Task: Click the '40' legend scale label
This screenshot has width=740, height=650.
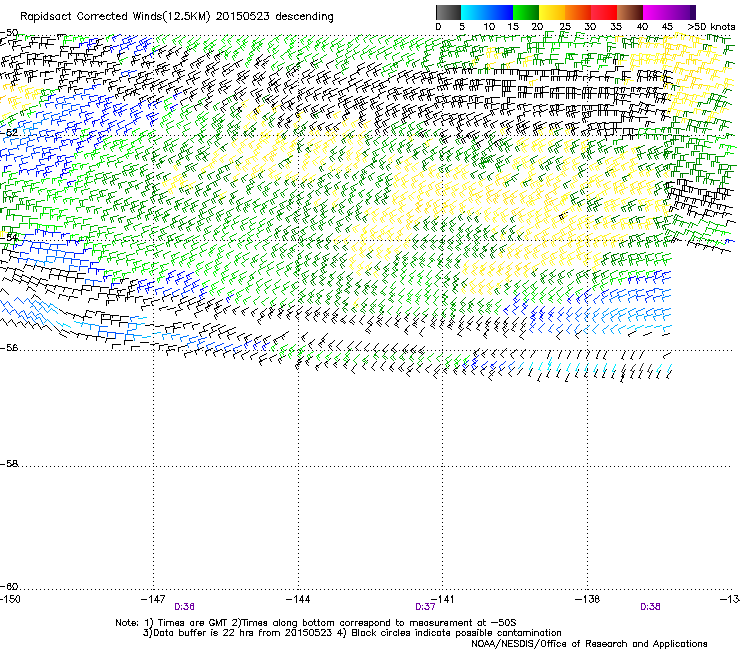Action: [x=642, y=27]
